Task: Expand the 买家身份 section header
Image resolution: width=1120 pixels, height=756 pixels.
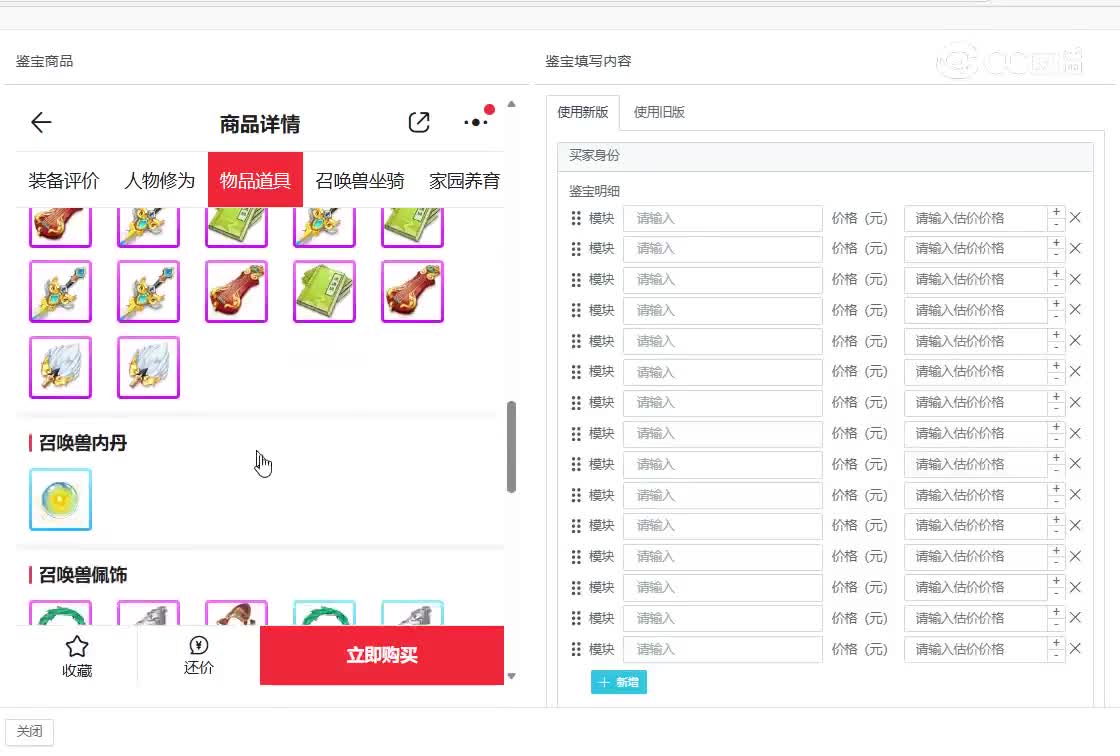Action: [825, 156]
